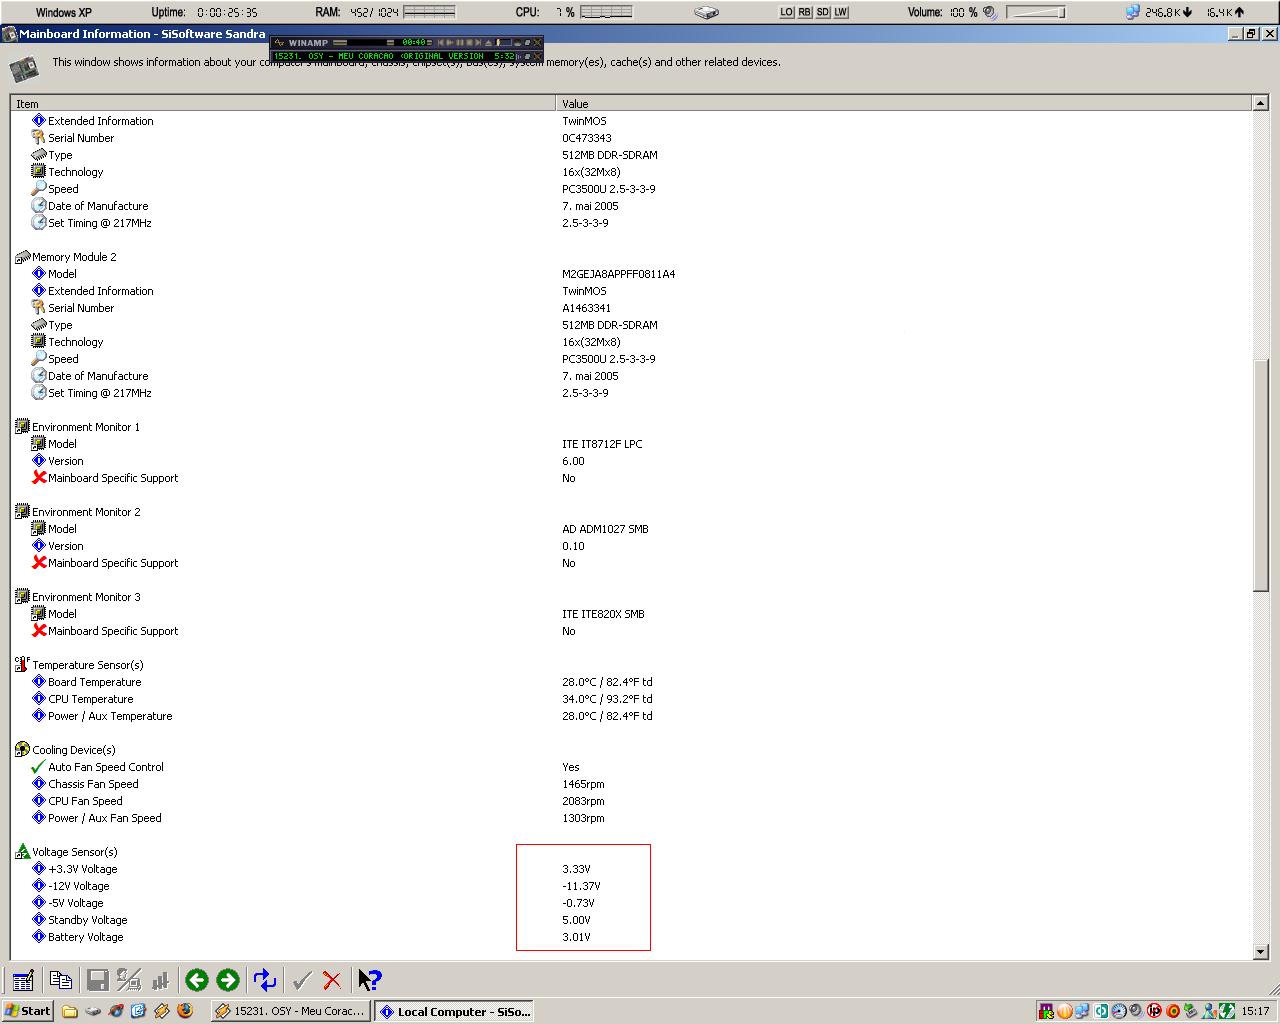This screenshot has height=1024, width=1280.
Task: Click the 2083rpm value
Action: coord(583,801)
